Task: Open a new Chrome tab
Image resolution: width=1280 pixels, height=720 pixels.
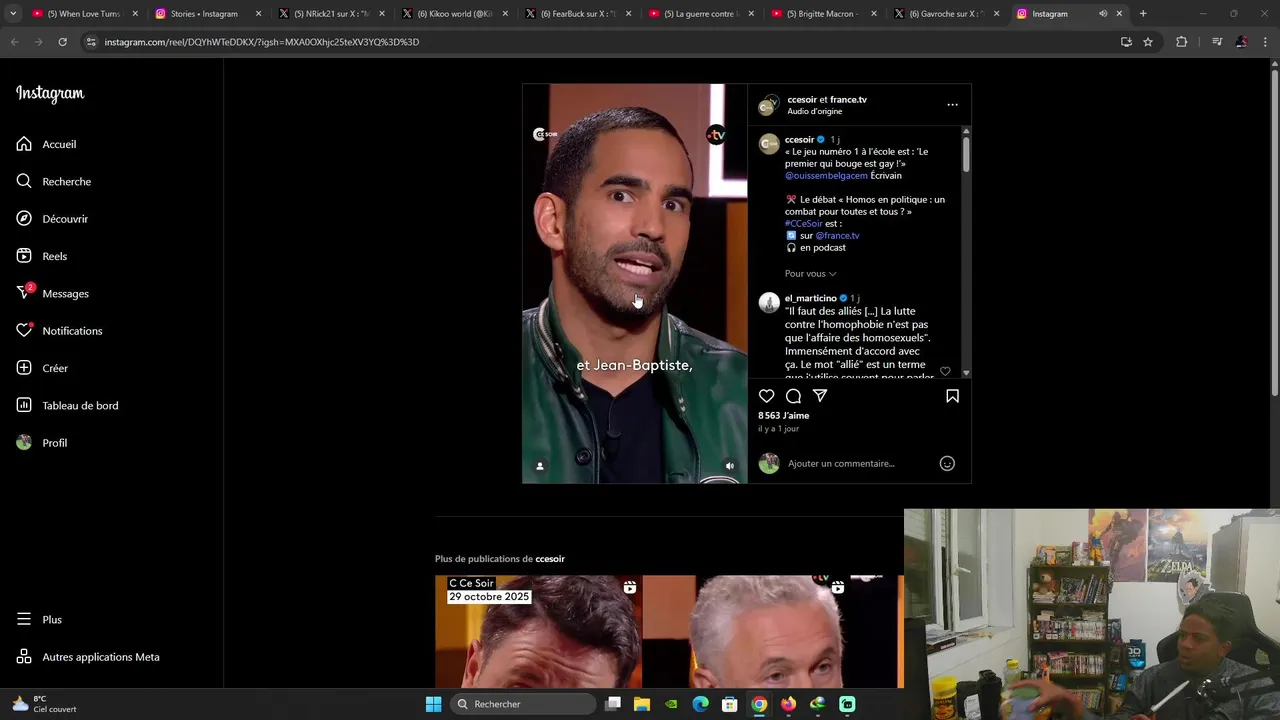Action: [1143, 14]
